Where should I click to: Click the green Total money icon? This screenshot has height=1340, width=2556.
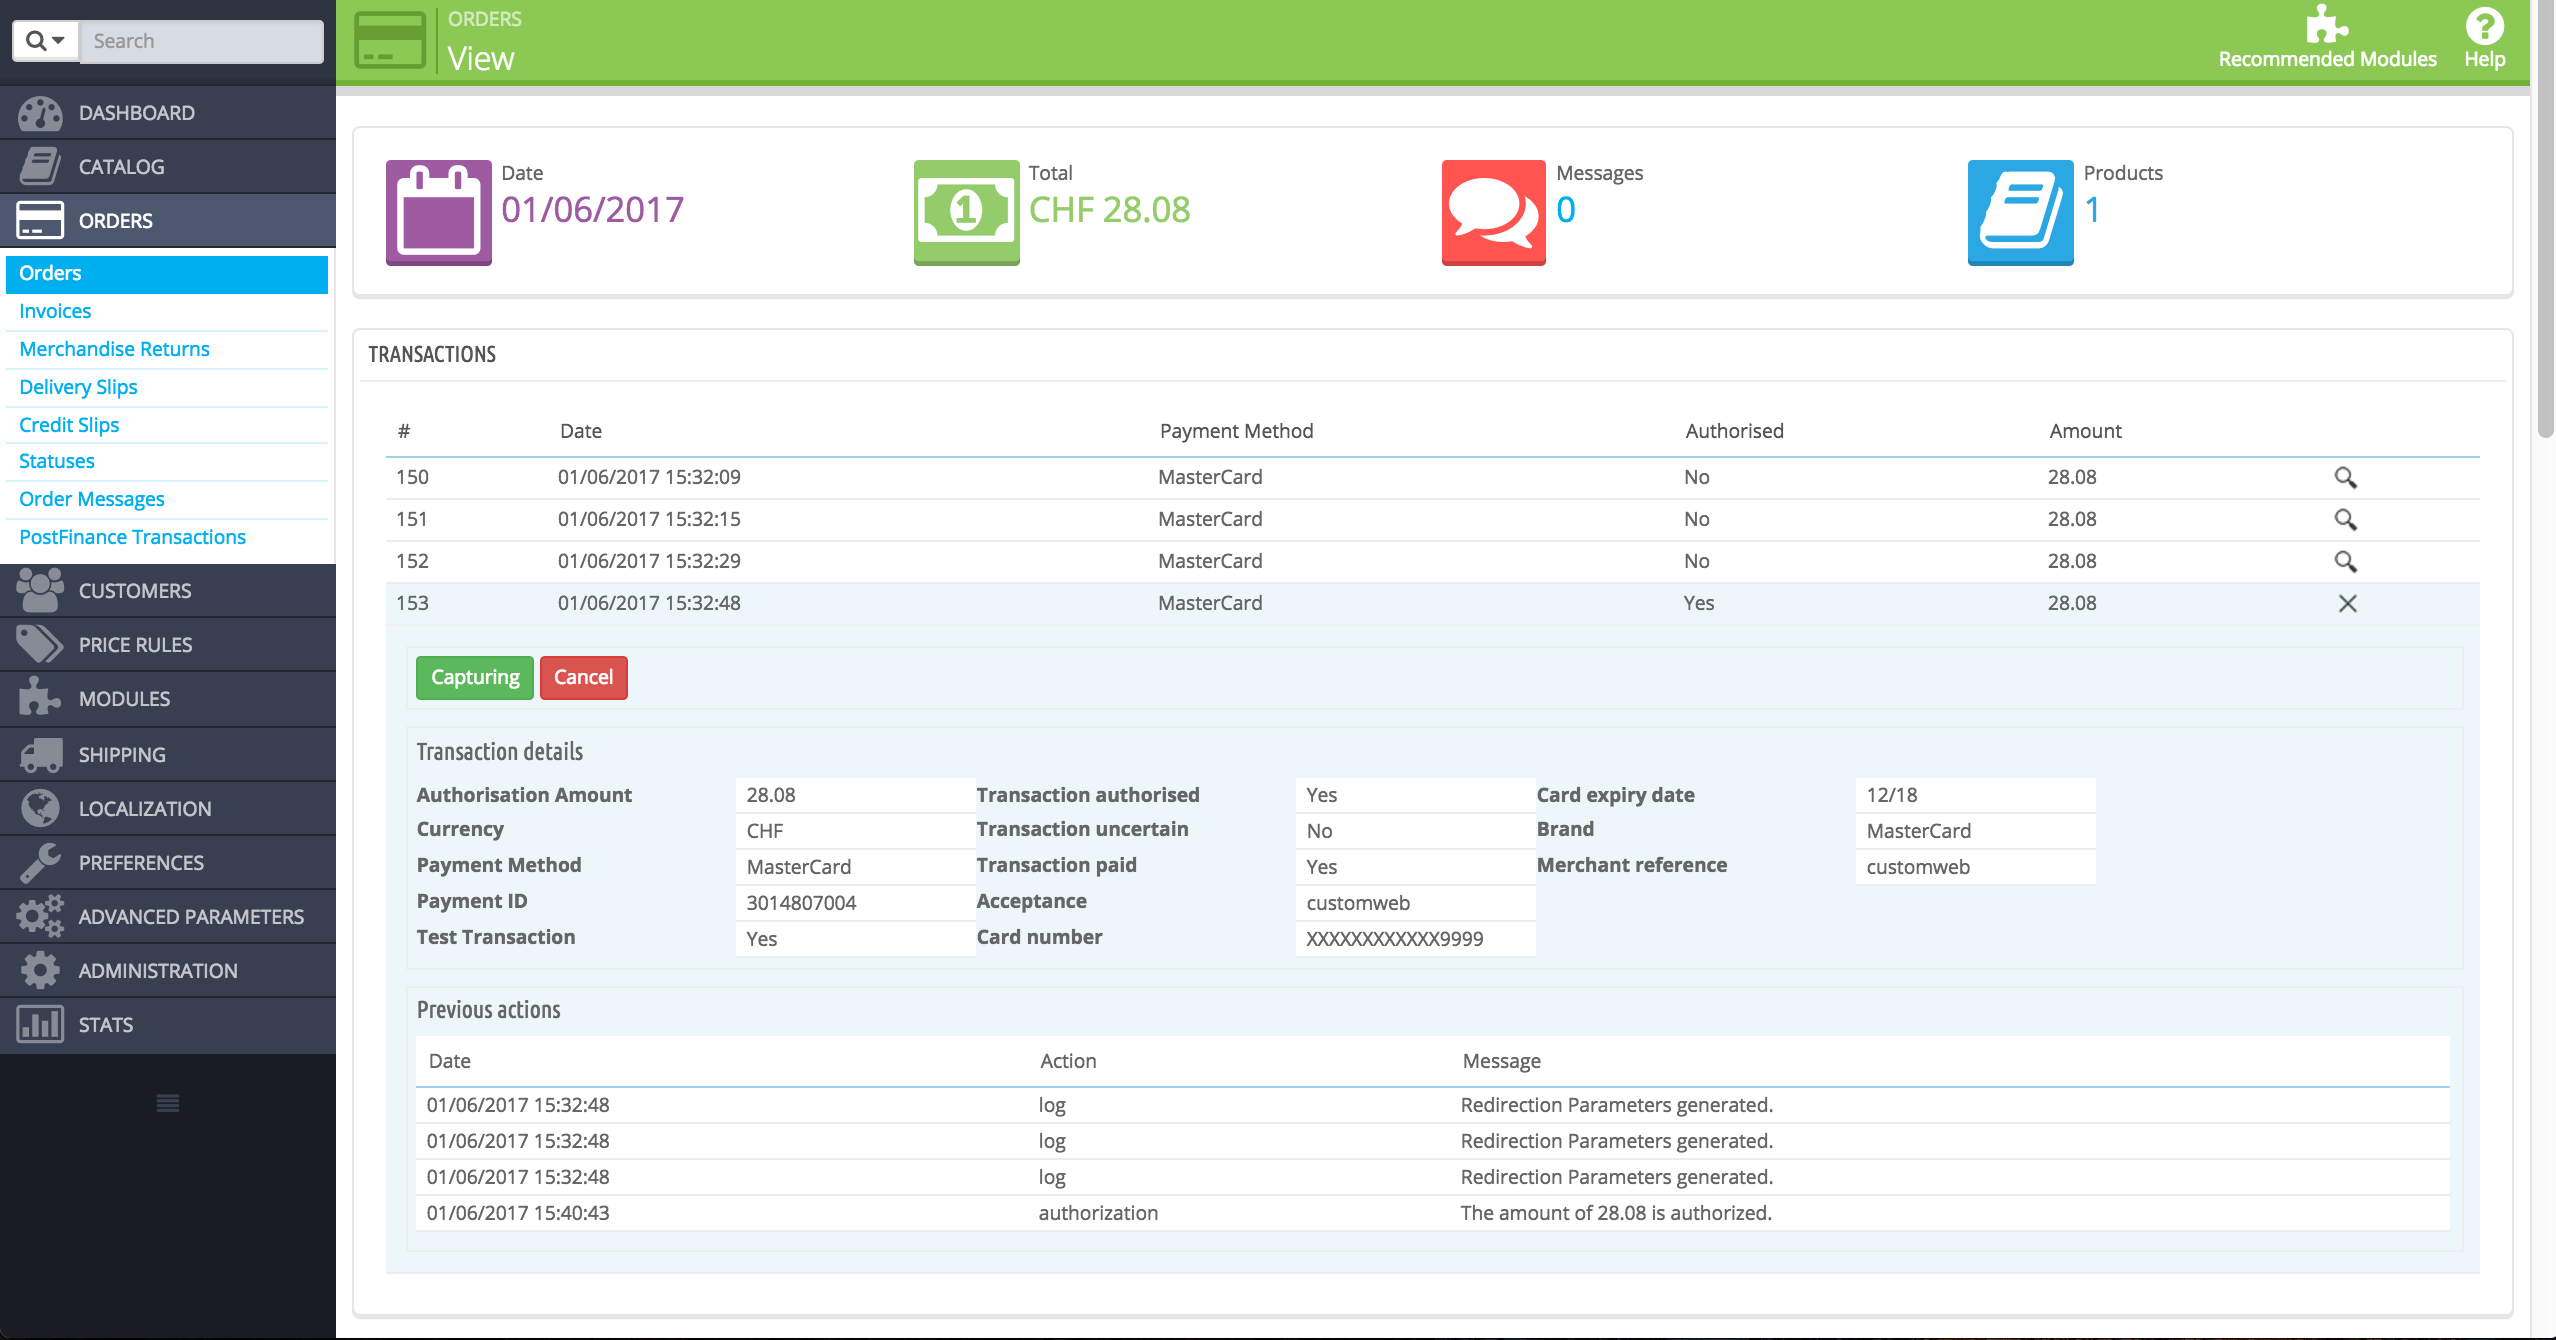point(966,212)
